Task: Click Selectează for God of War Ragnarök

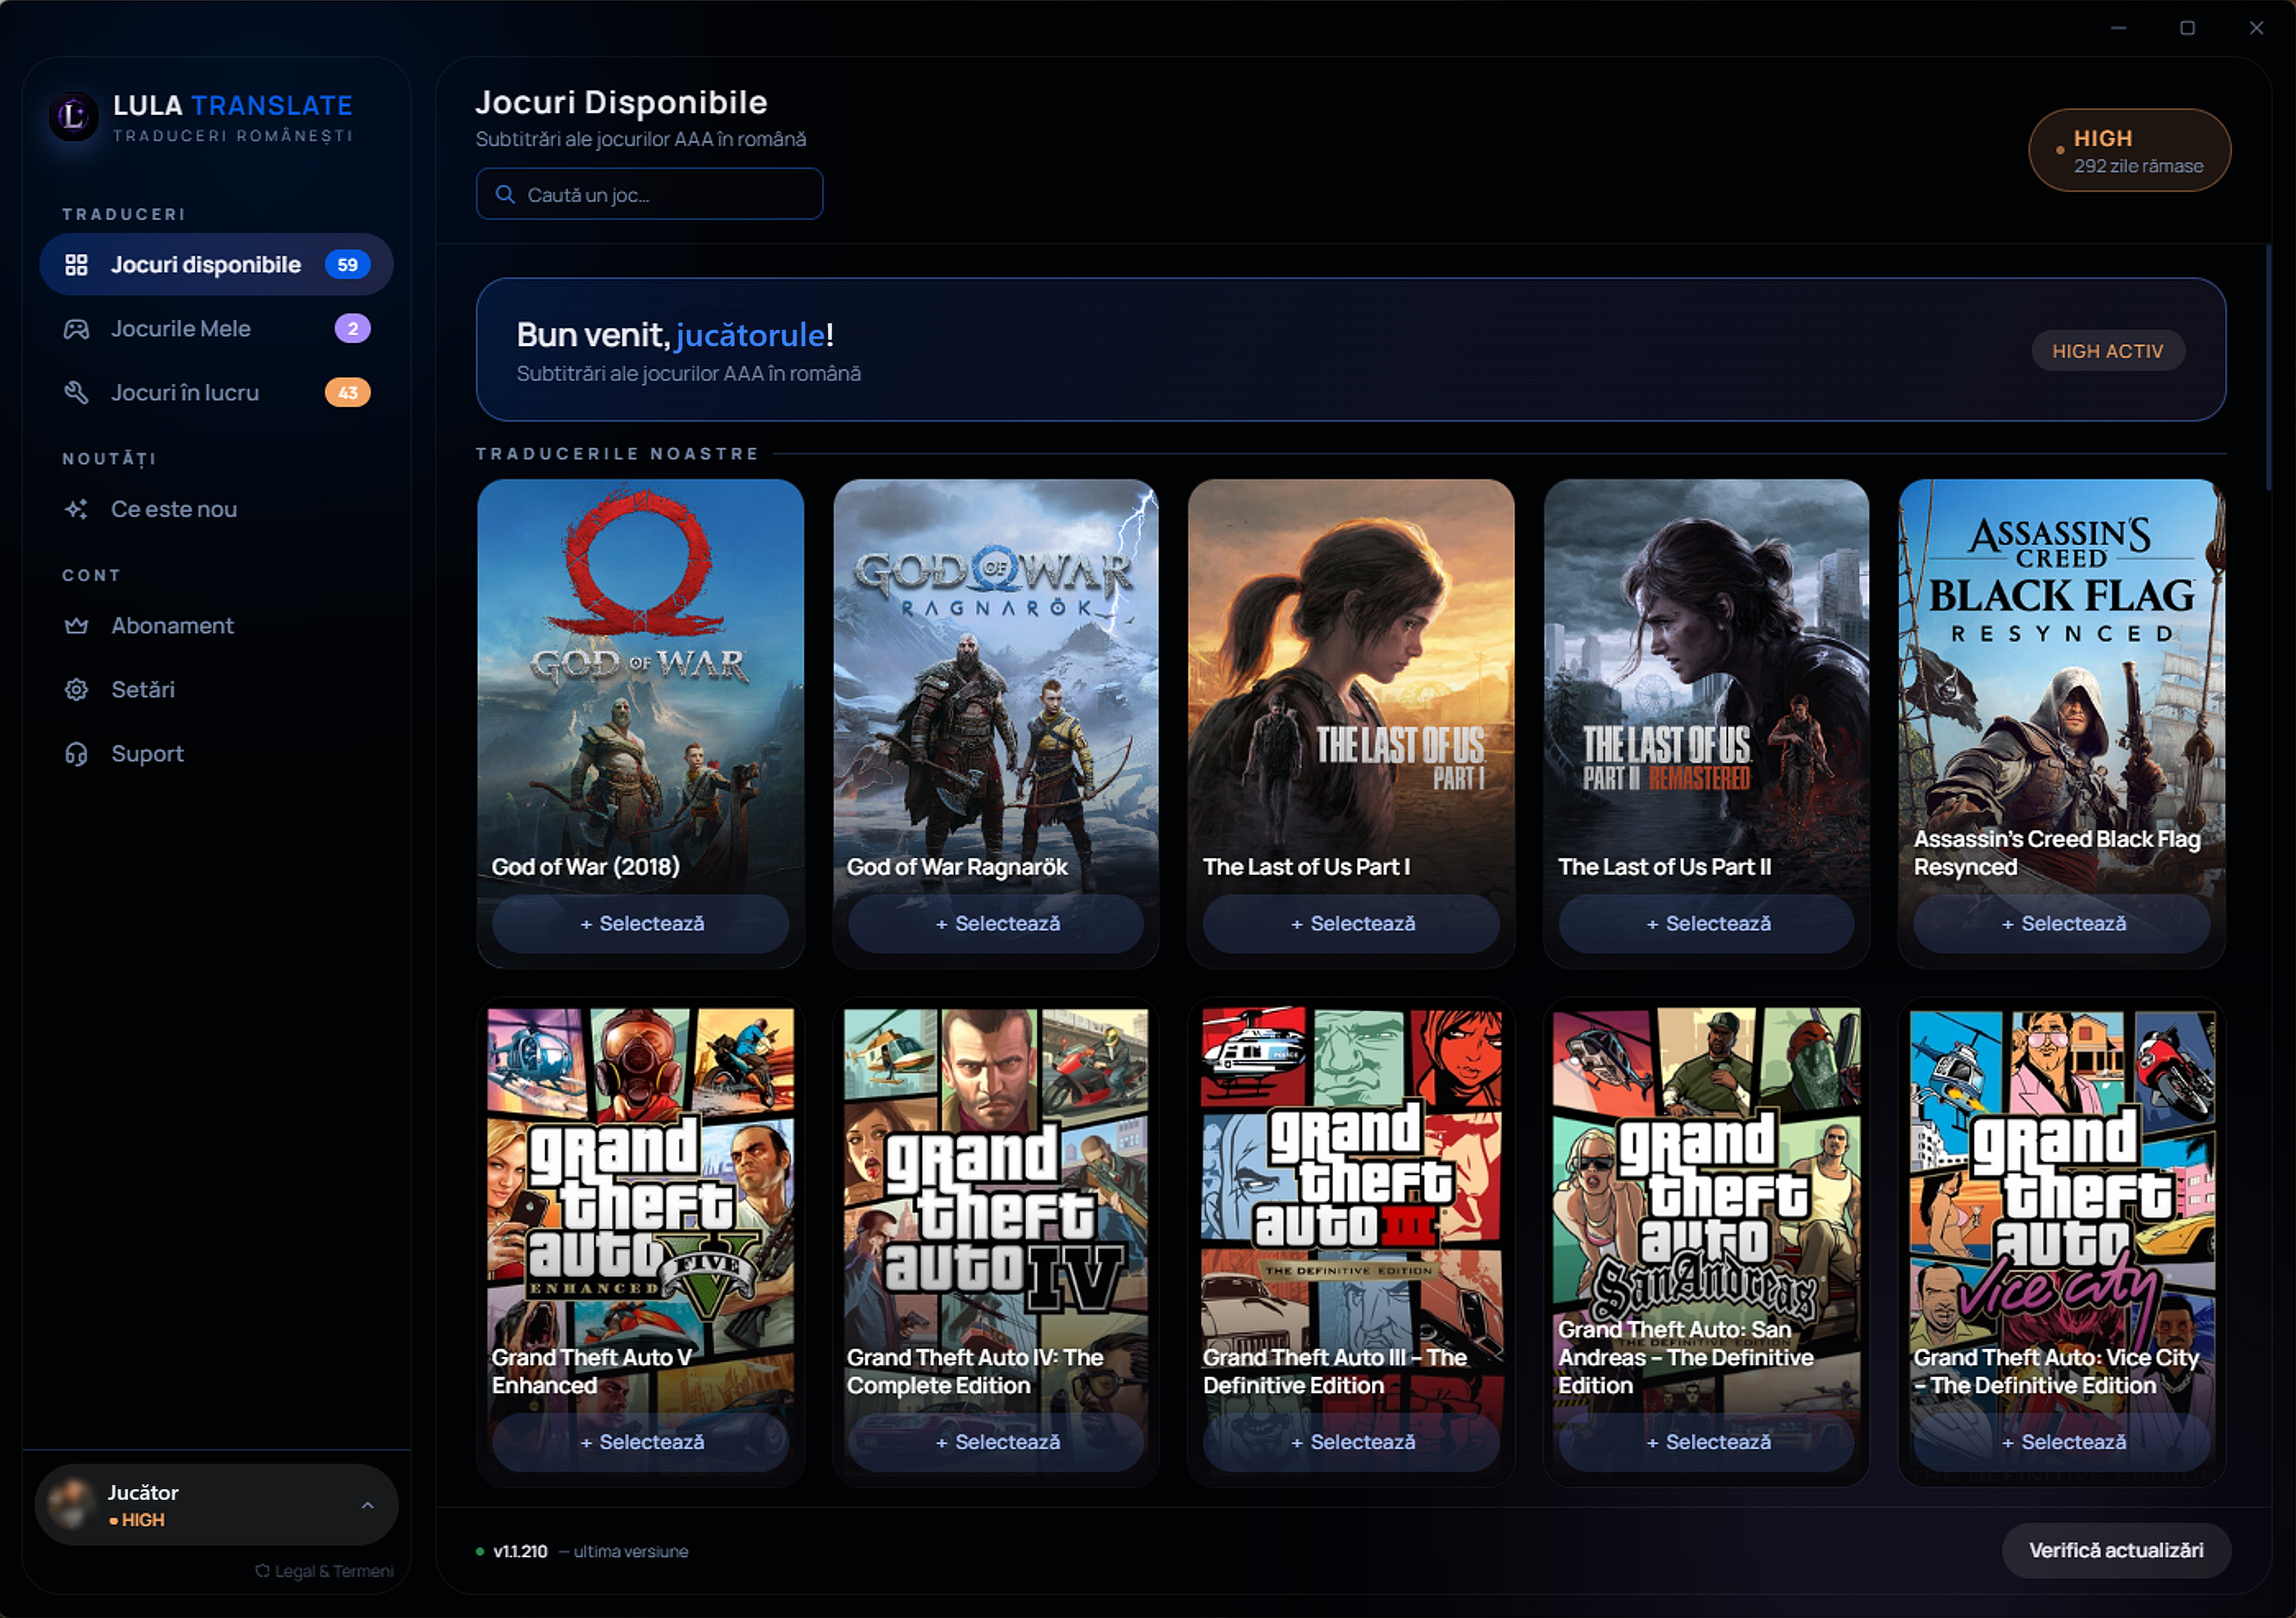Action: point(996,924)
